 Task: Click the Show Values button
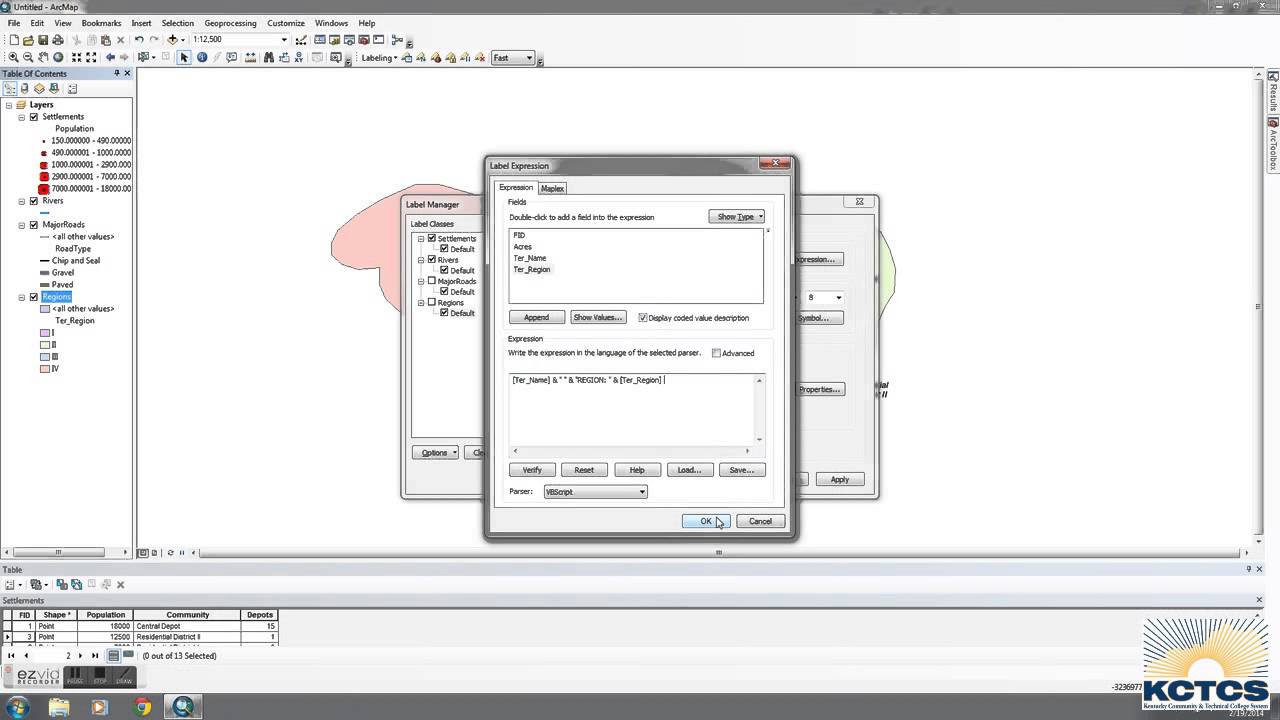tap(597, 318)
